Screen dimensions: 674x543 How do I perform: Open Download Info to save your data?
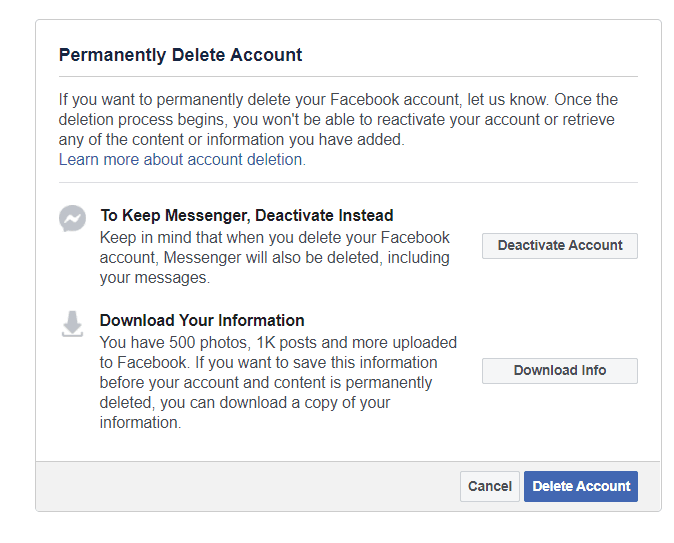pos(560,371)
